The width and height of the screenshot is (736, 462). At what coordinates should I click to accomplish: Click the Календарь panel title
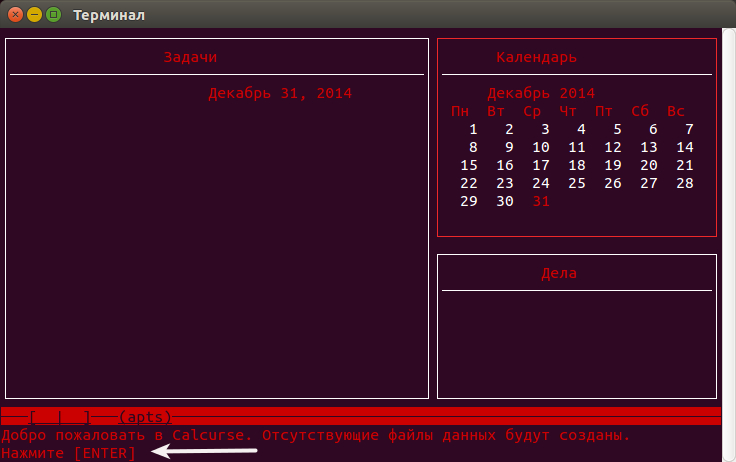[x=537, y=57]
